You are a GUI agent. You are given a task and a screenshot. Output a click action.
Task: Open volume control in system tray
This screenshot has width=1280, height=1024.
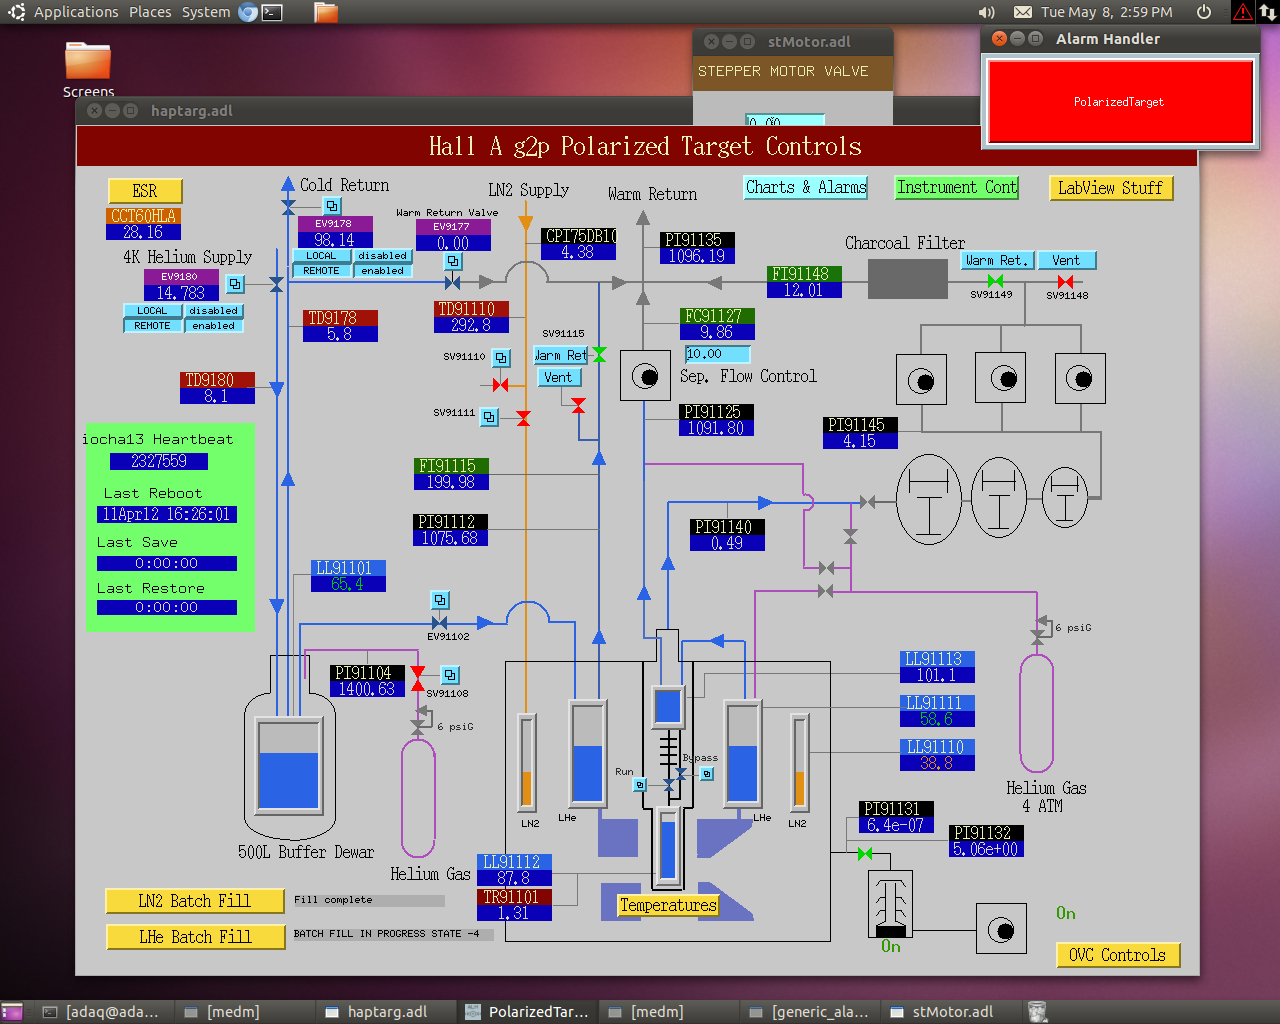click(x=987, y=12)
